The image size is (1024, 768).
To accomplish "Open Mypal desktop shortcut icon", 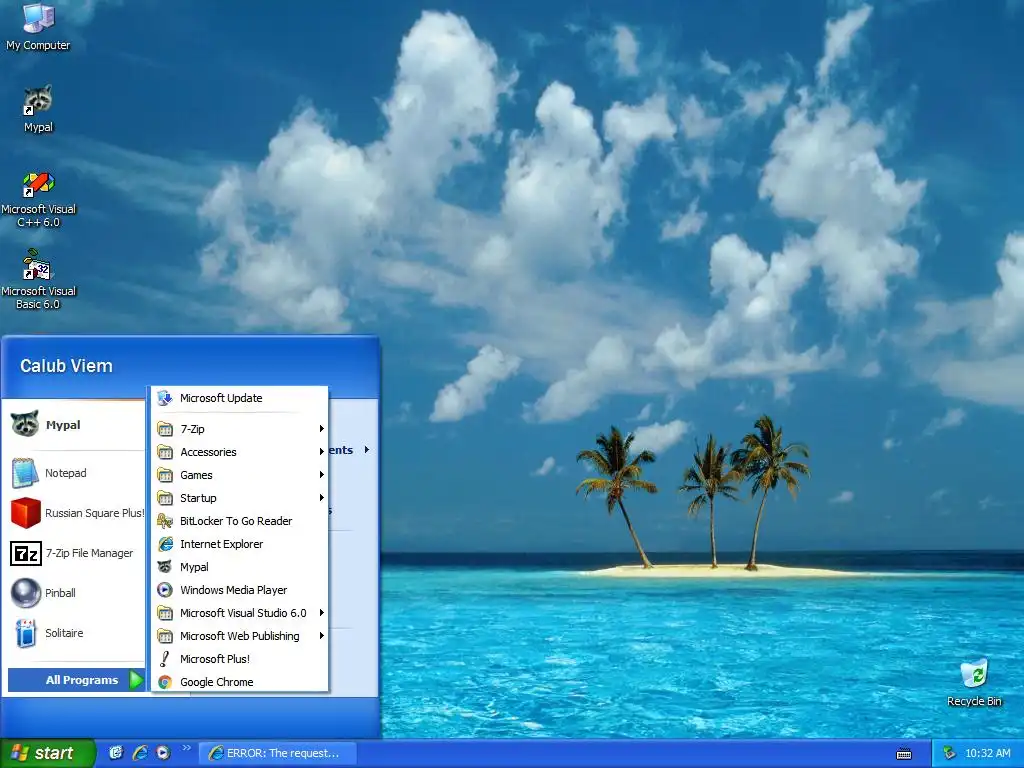I will tap(38, 109).
